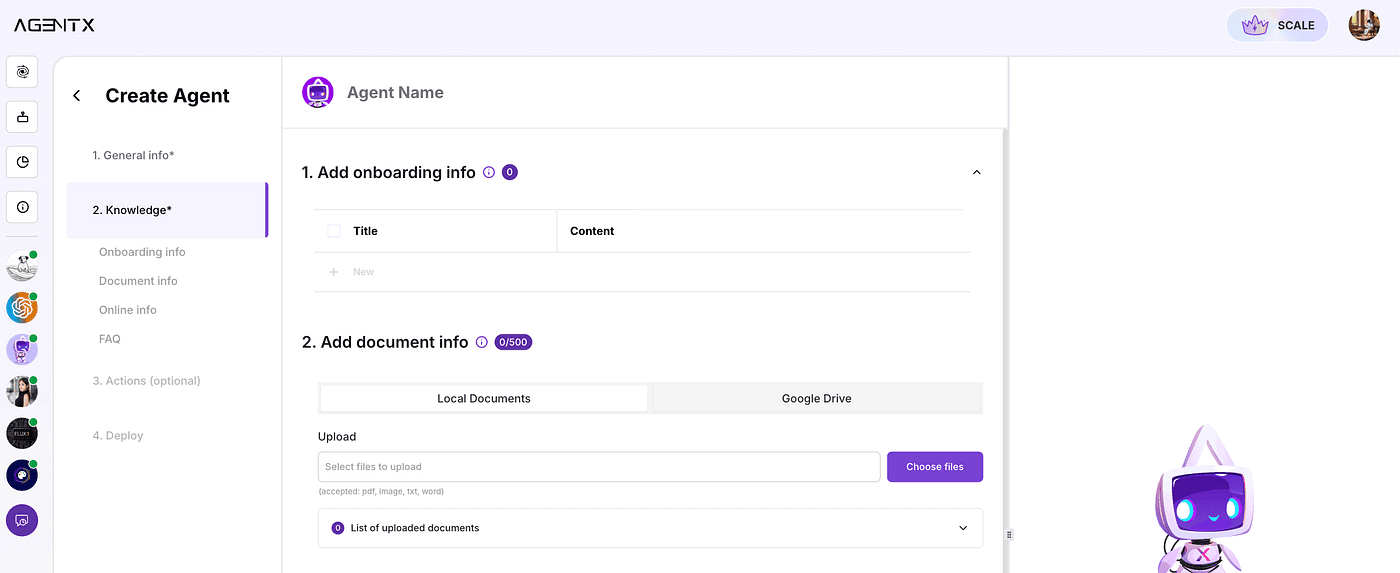Click the spiral icon in left sidebar

tap(22, 72)
